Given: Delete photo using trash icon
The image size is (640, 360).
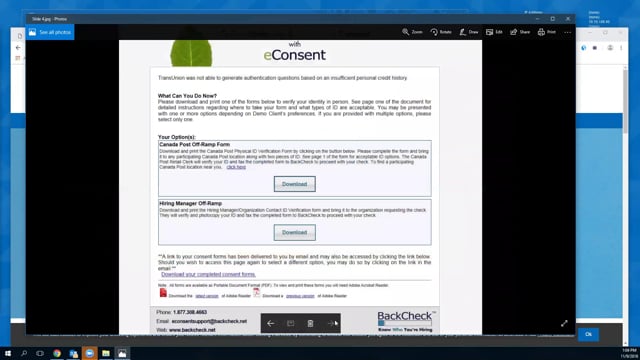Looking at the screenshot, I should 310,323.
